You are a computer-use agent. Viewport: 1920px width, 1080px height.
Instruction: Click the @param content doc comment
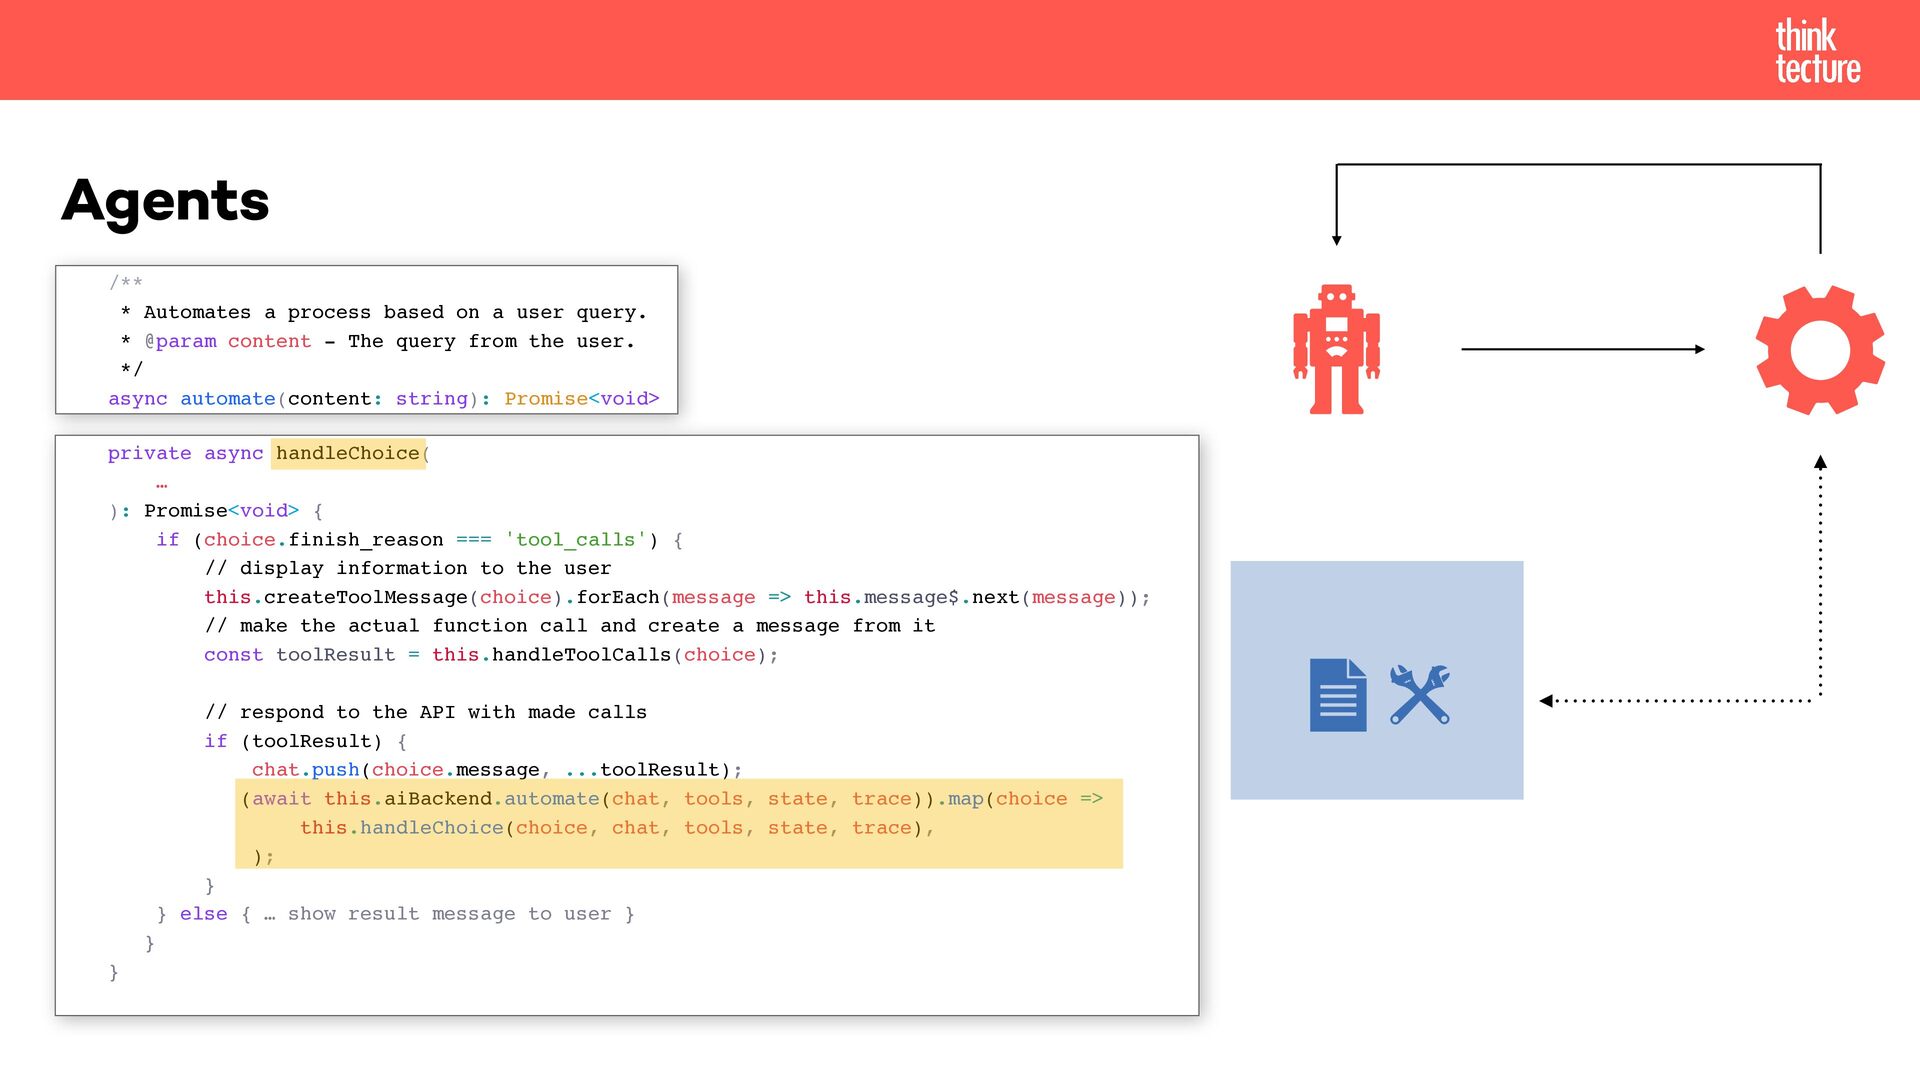pyautogui.click(x=228, y=341)
